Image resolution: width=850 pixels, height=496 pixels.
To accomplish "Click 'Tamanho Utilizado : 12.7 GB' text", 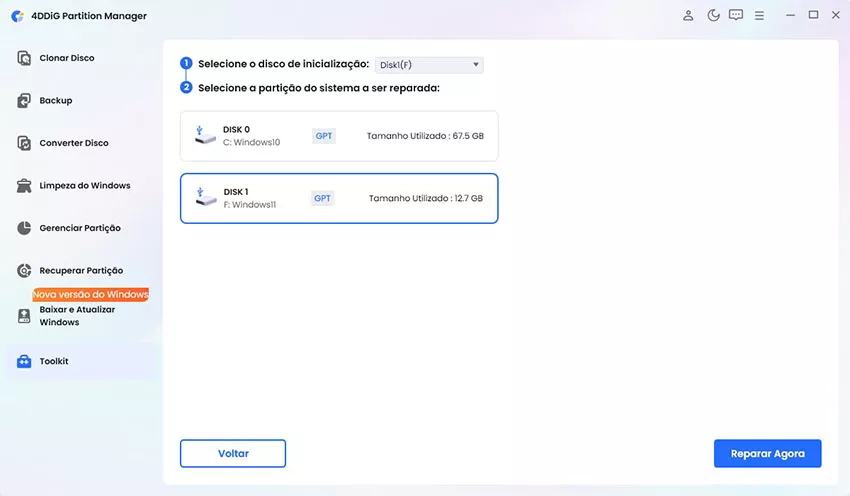I will [x=426, y=198].
